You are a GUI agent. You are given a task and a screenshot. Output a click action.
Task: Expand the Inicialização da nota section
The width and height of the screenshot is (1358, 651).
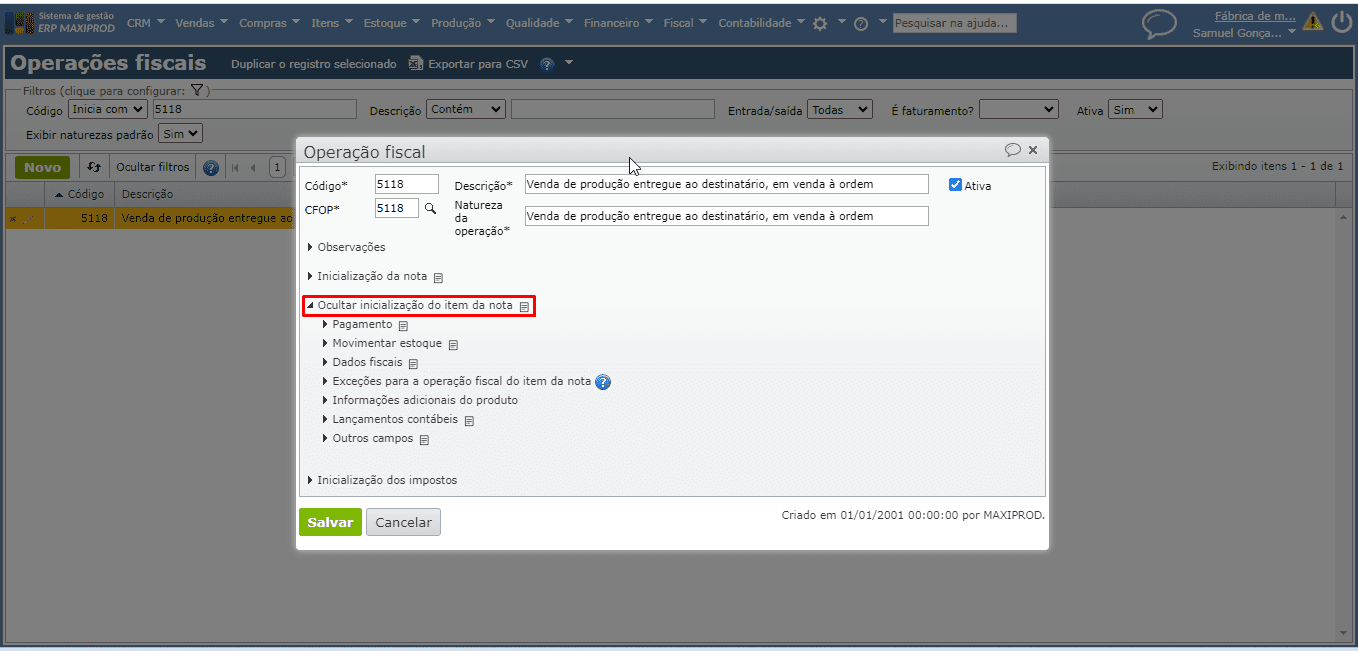(367, 276)
